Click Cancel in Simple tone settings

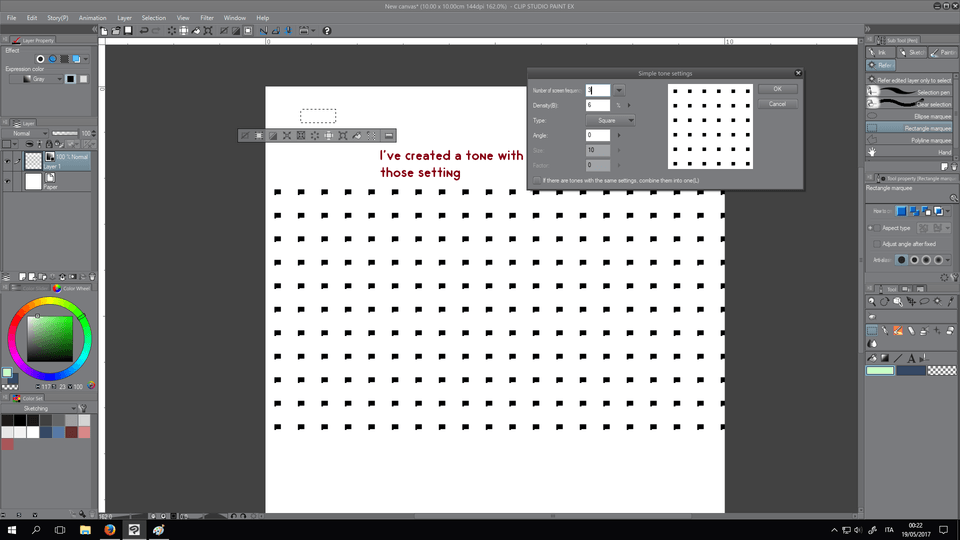pyautogui.click(x=778, y=104)
